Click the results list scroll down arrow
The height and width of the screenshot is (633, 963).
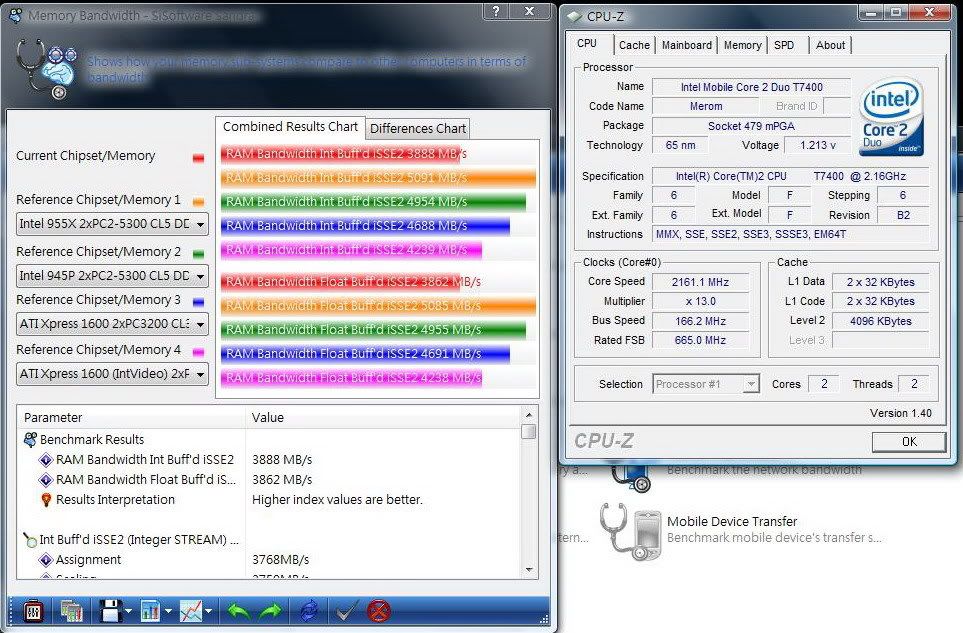[529, 570]
